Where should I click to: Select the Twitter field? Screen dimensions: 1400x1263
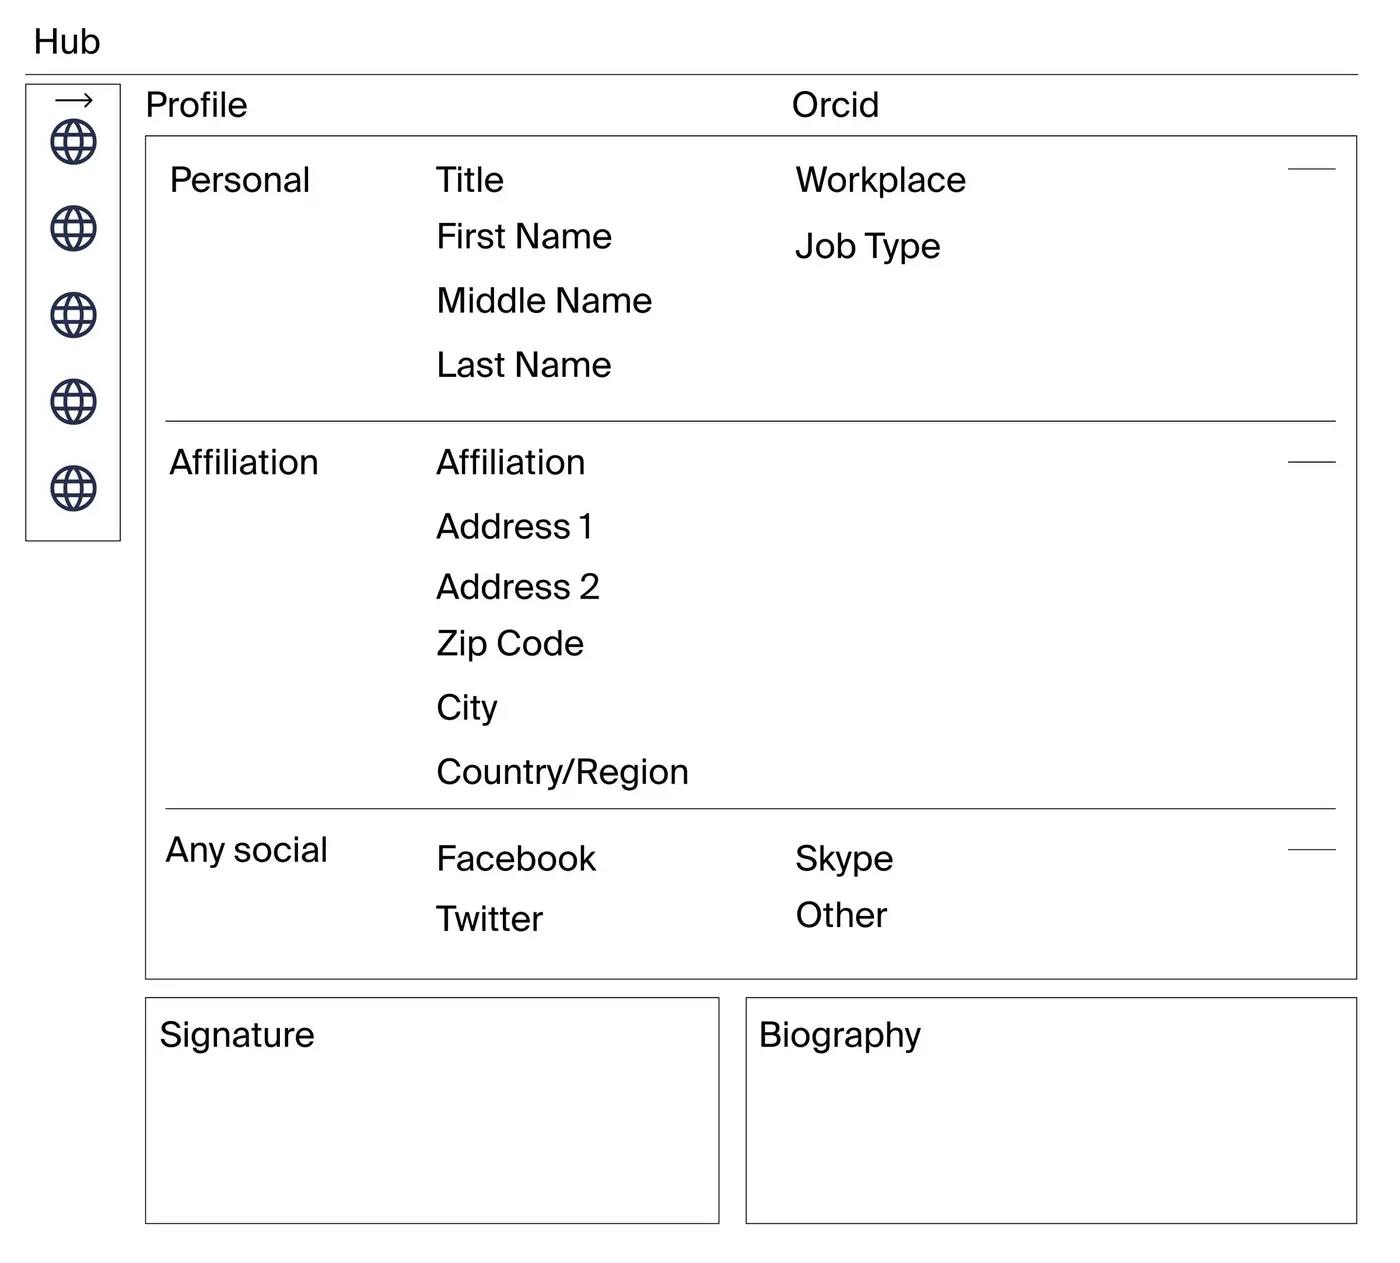(x=490, y=919)
